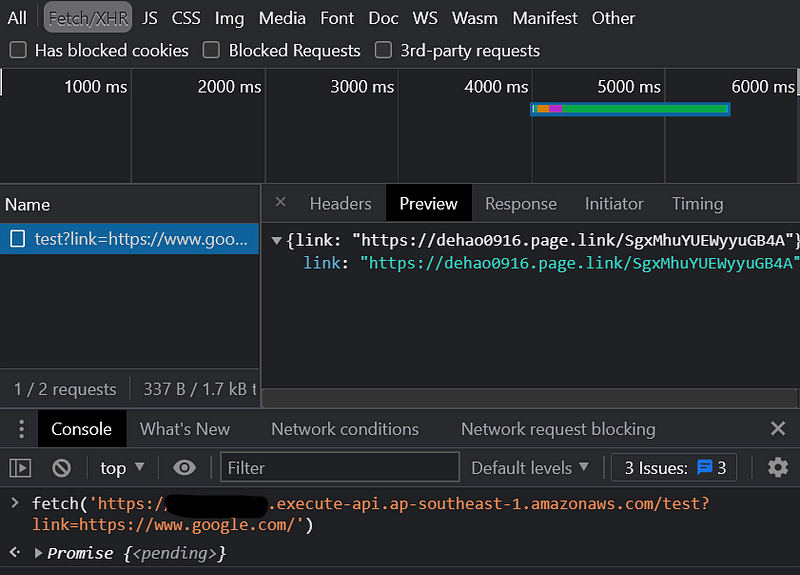
Task: Filter requests by Media
Action: pyautogui.click(x=282, y=18)
